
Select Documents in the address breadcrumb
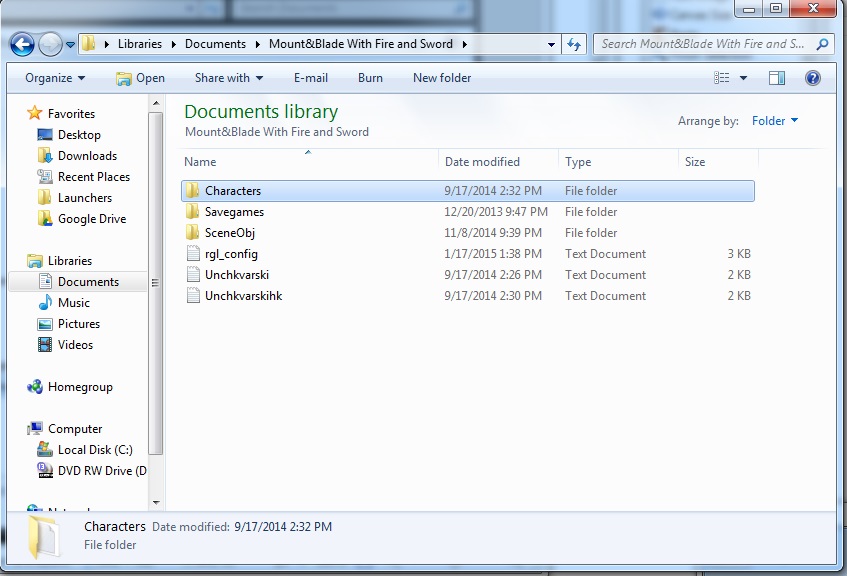coord(215,44)
